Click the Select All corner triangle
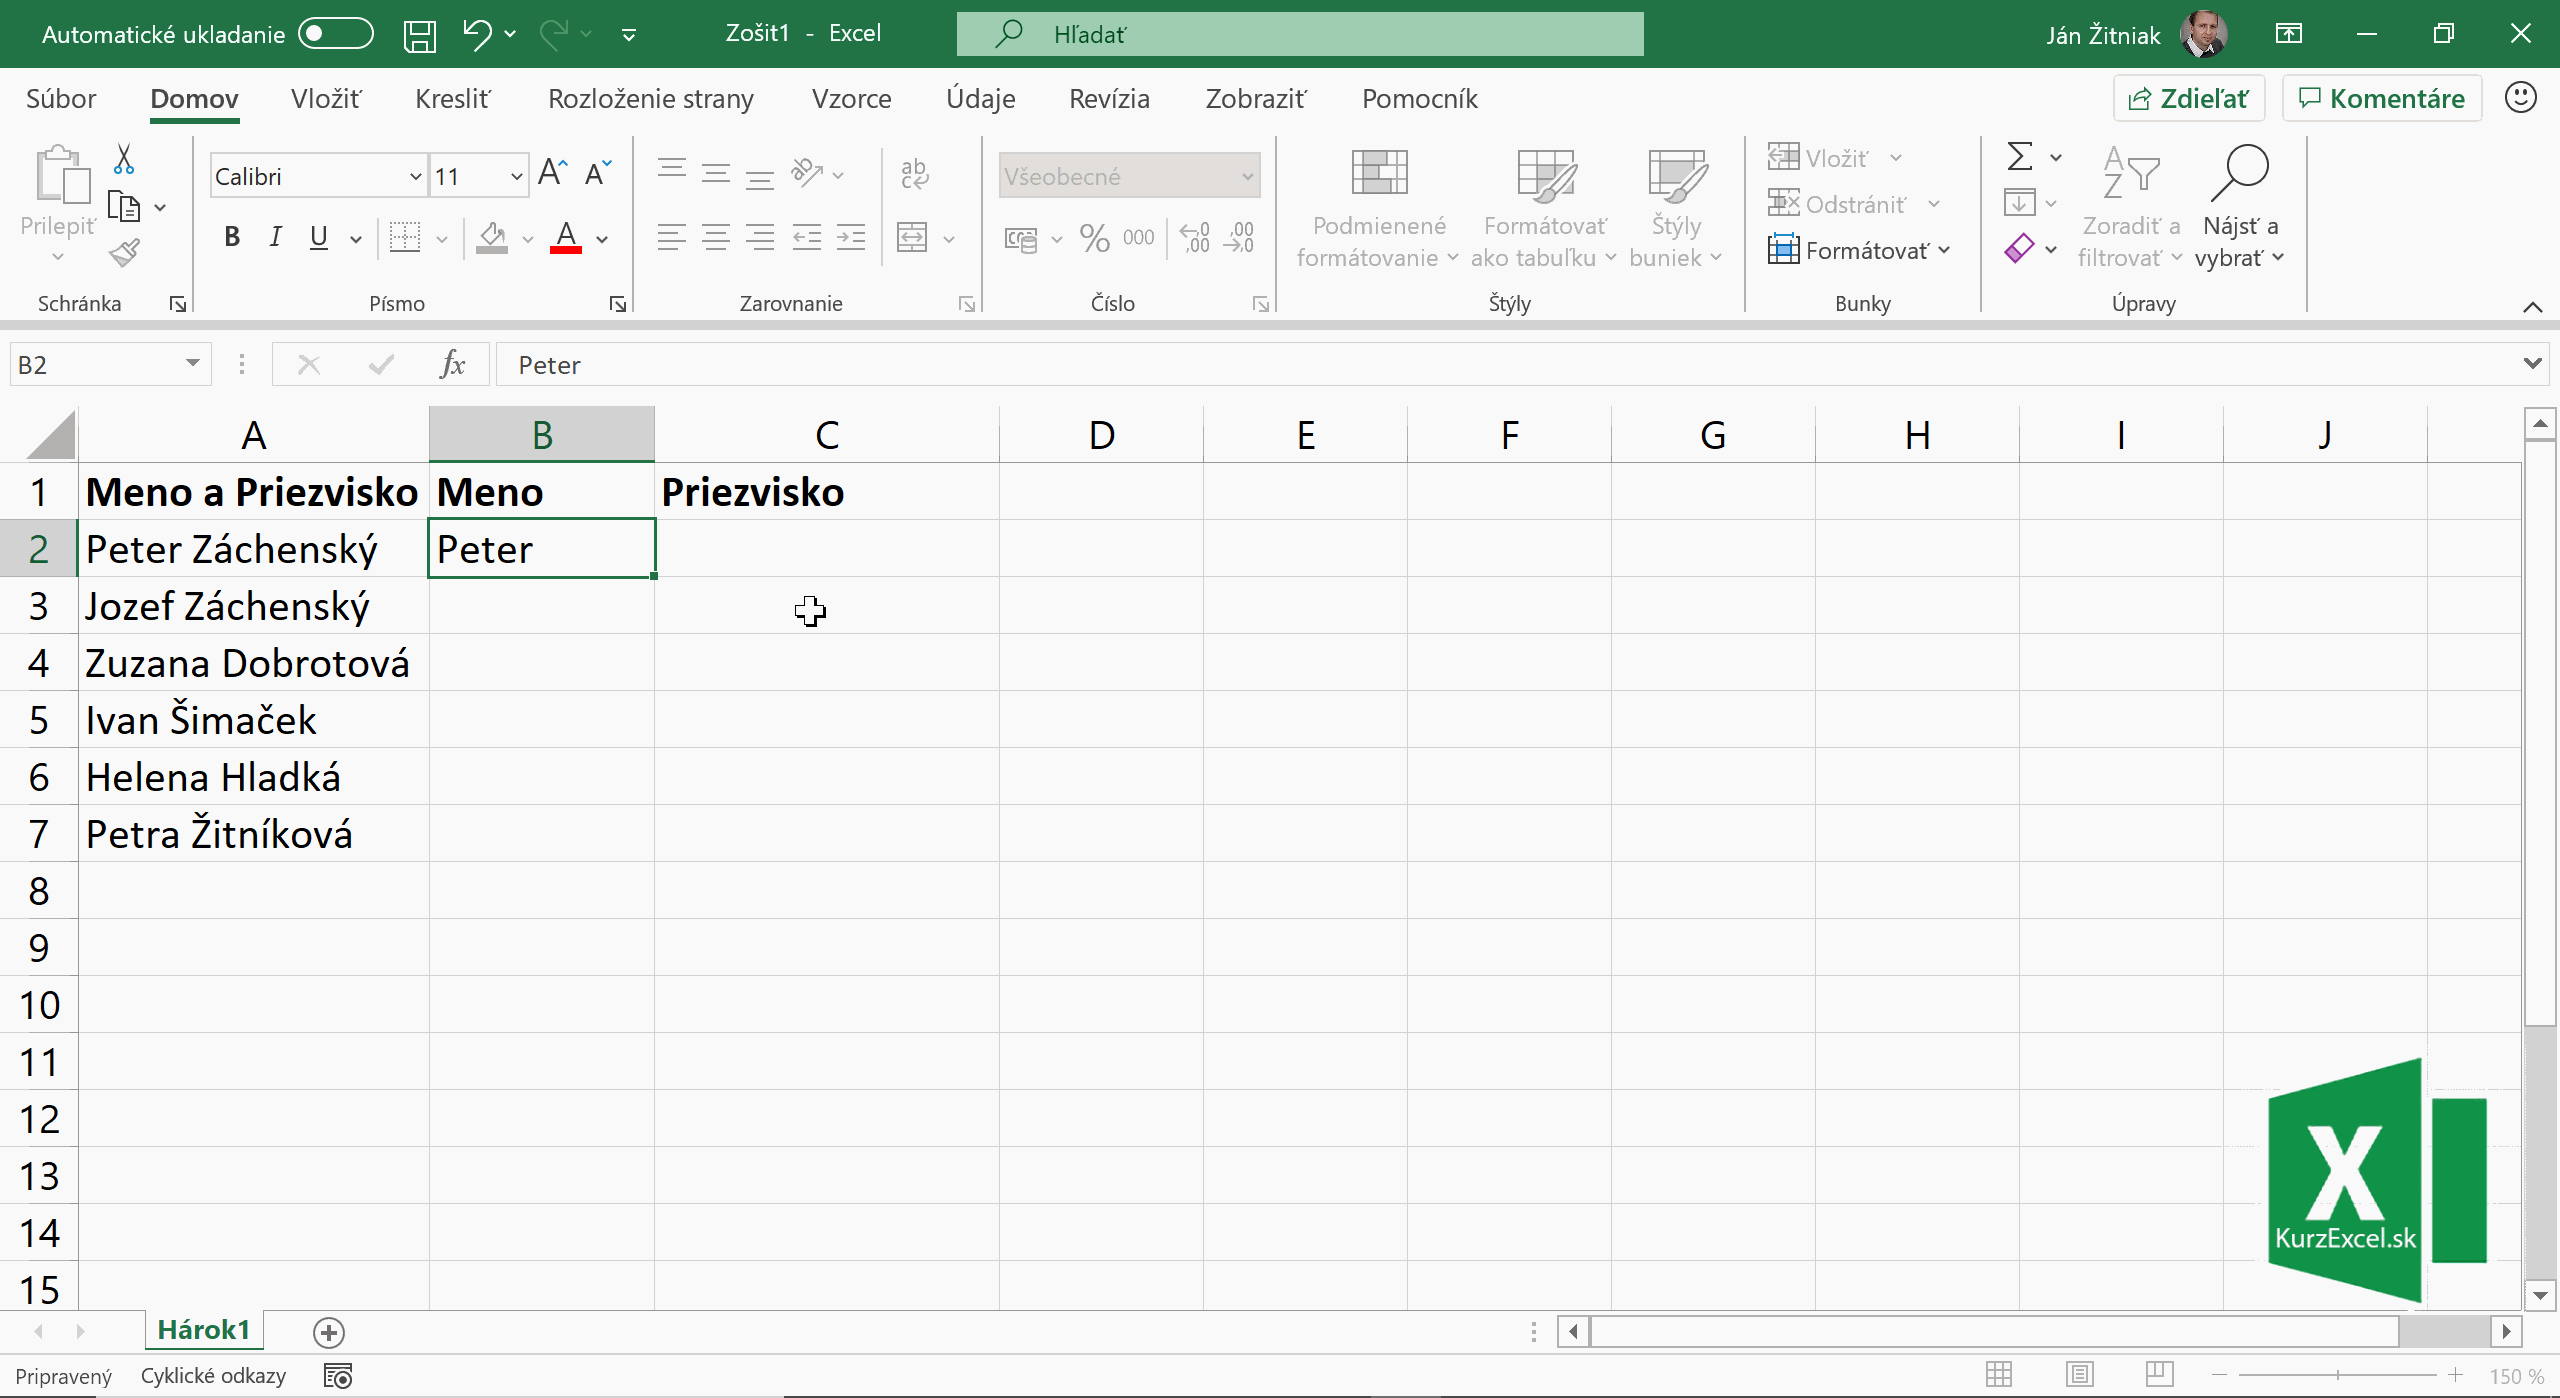 coord(50,434)
